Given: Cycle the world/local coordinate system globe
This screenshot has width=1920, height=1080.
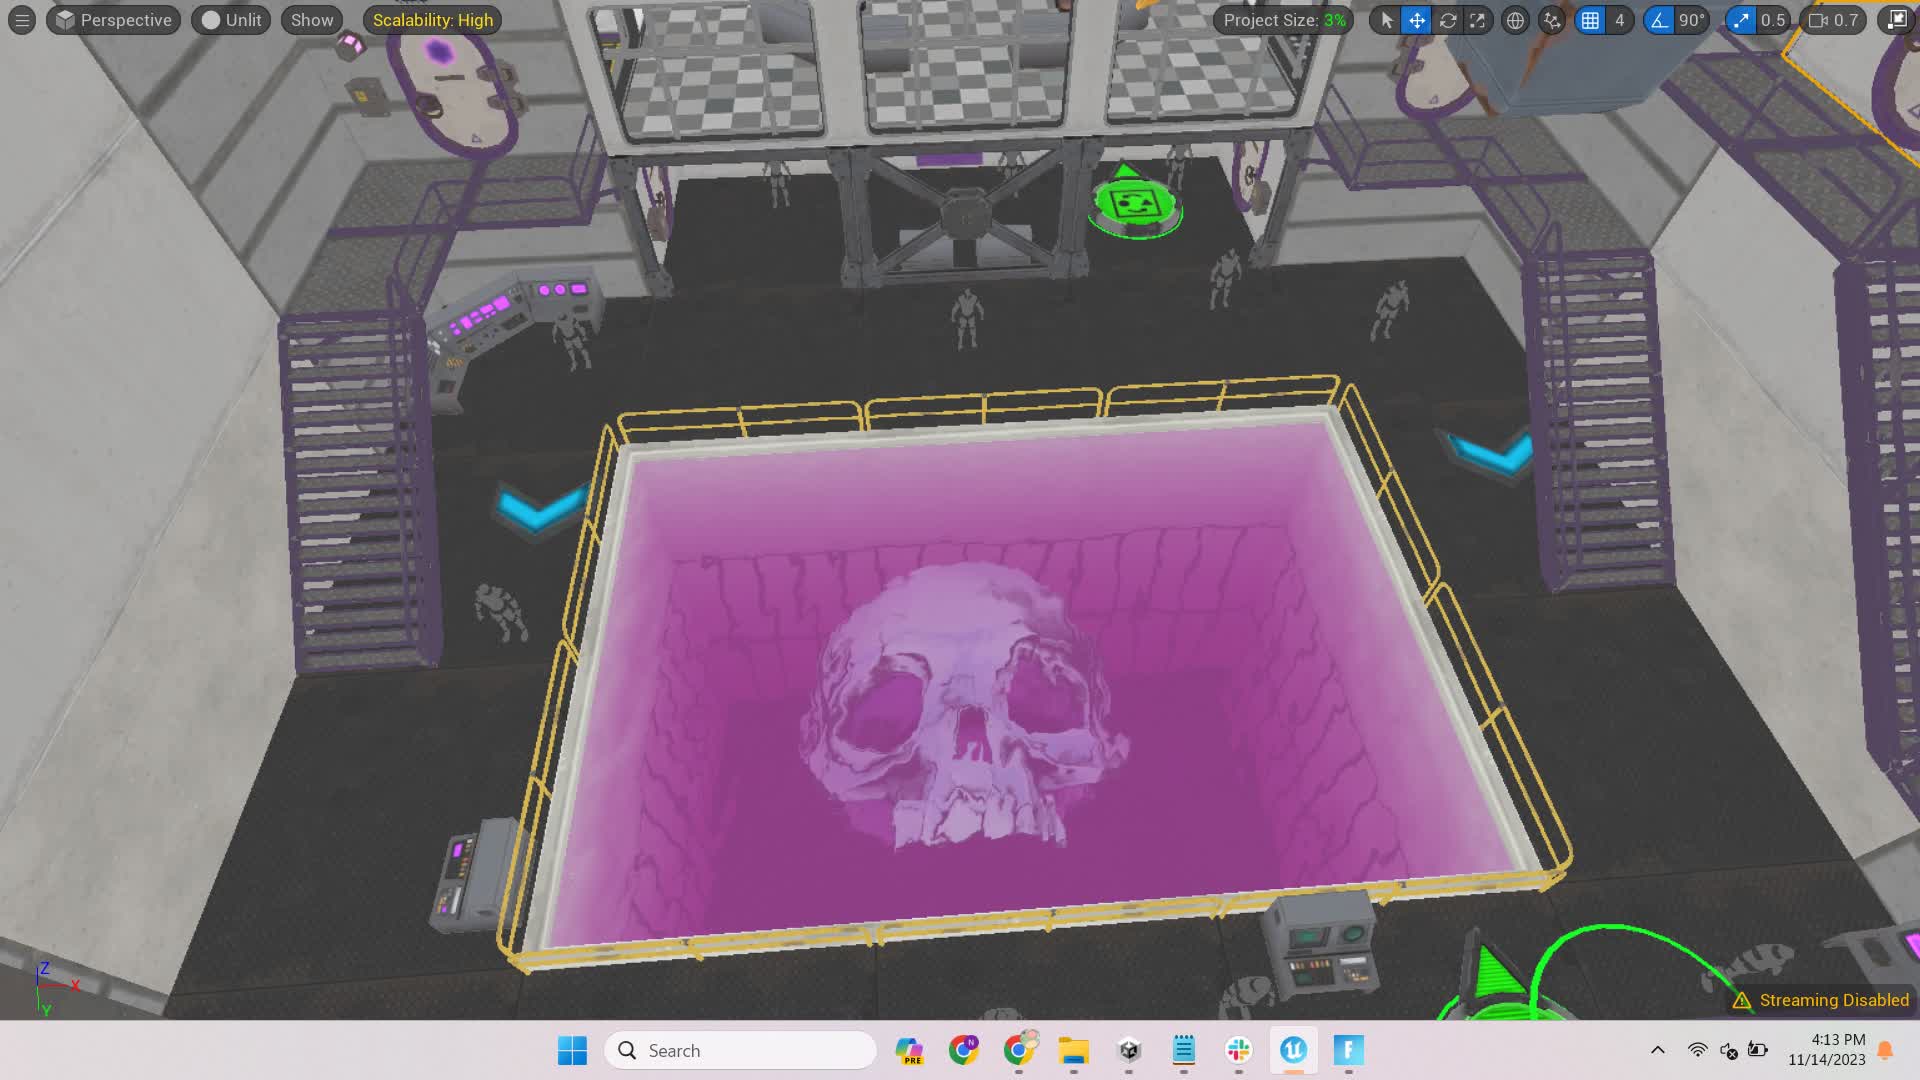Looking at the screenshot, I should (x=1515, y=20).
